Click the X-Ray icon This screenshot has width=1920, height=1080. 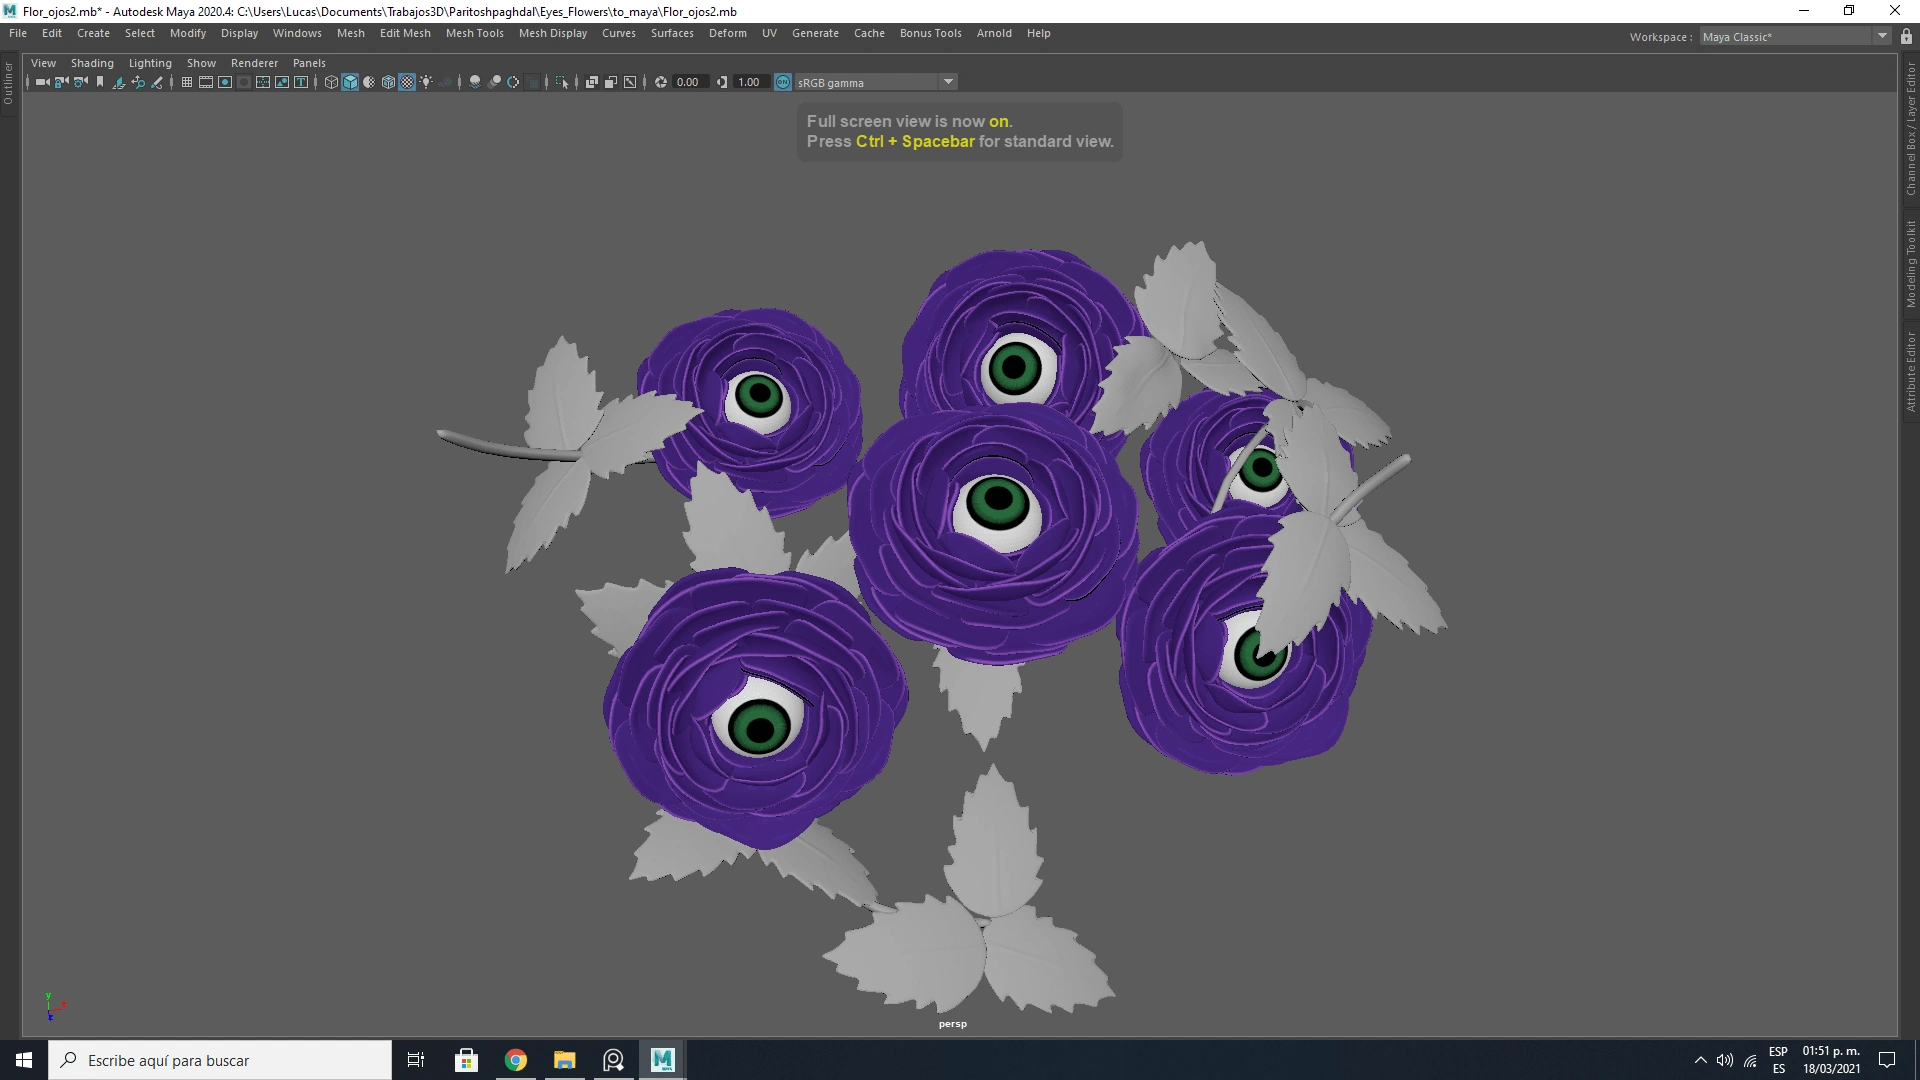592,82
